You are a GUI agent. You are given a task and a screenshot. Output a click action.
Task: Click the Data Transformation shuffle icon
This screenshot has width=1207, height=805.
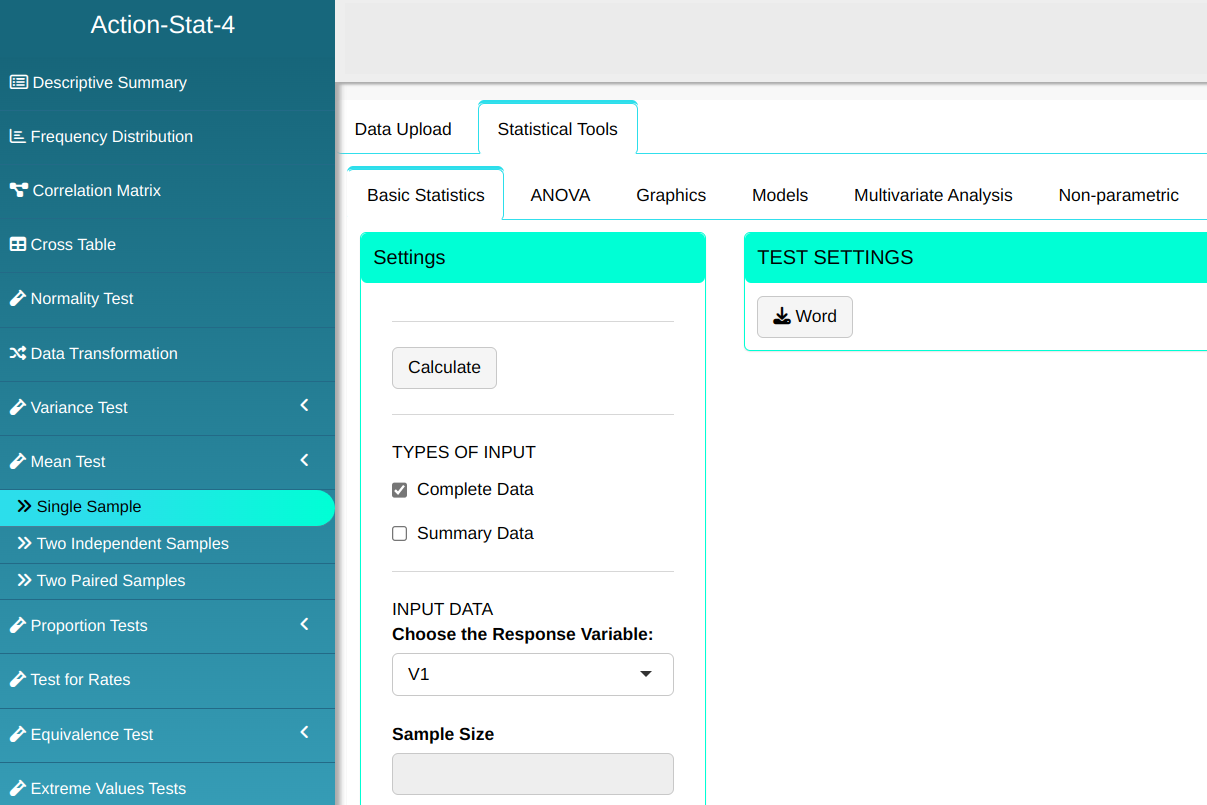point(17,354)
